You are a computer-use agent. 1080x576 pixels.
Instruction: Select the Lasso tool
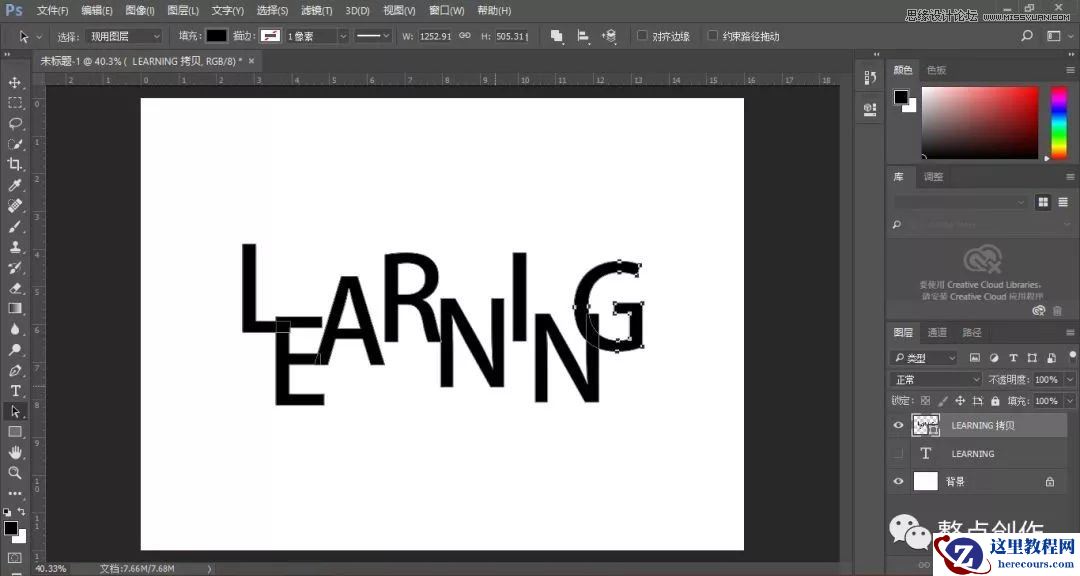coord(14,124)
